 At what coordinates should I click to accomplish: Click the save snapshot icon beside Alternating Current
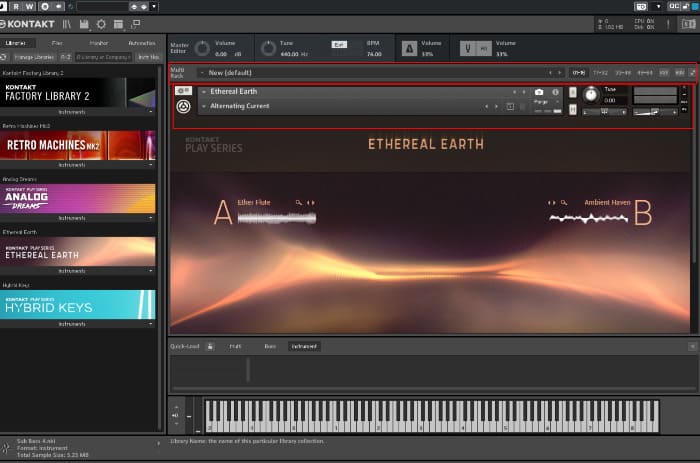pos(510,107)
